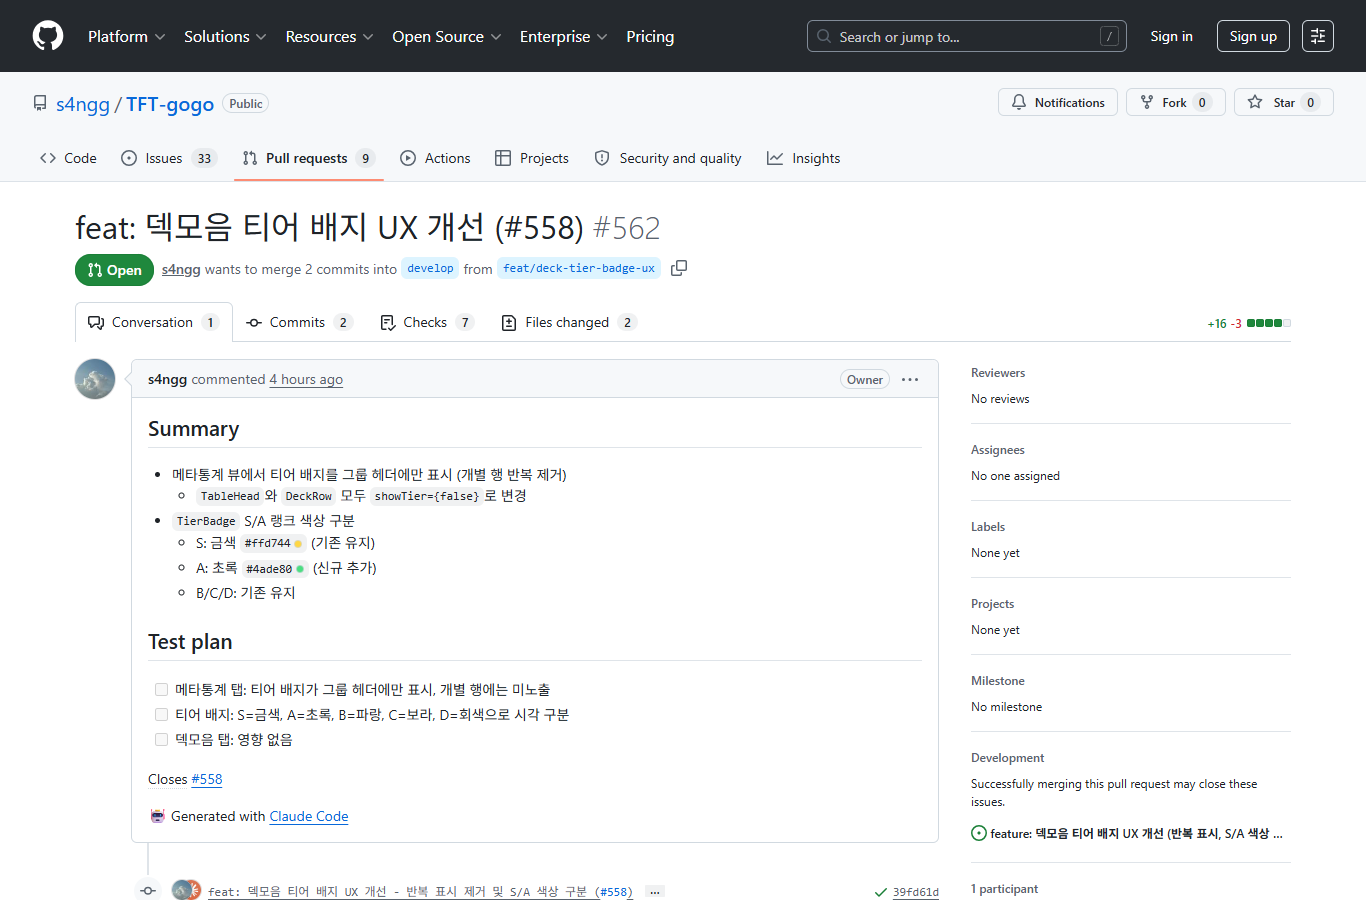The width and height of the screenshot is (1366, 900).
Task: Click the Owner label badge
Action: point(865,379)
